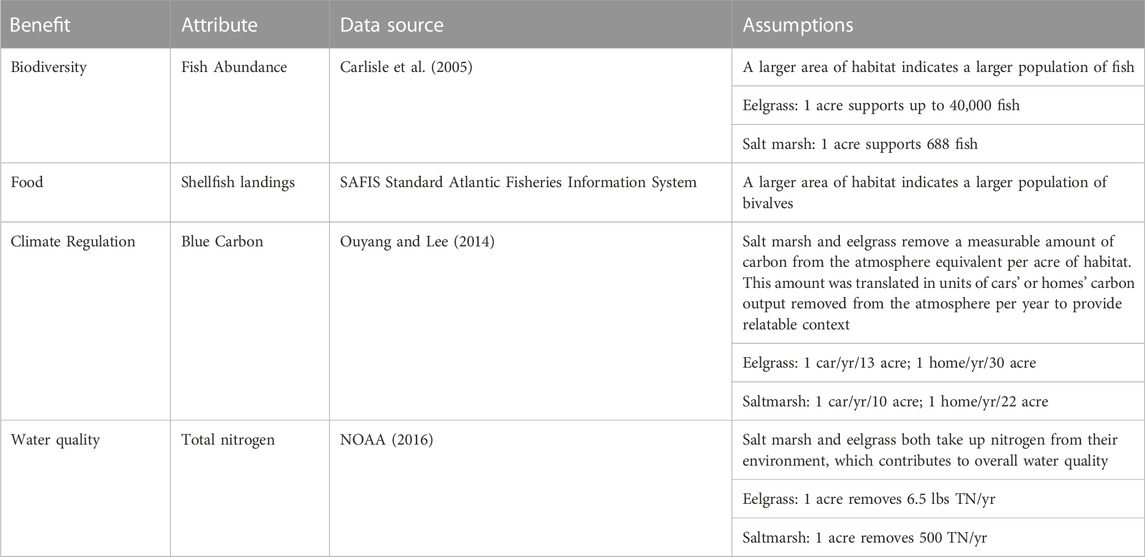Select the Saltmarsh 500 TN/yr row

[x=938, y=538]
